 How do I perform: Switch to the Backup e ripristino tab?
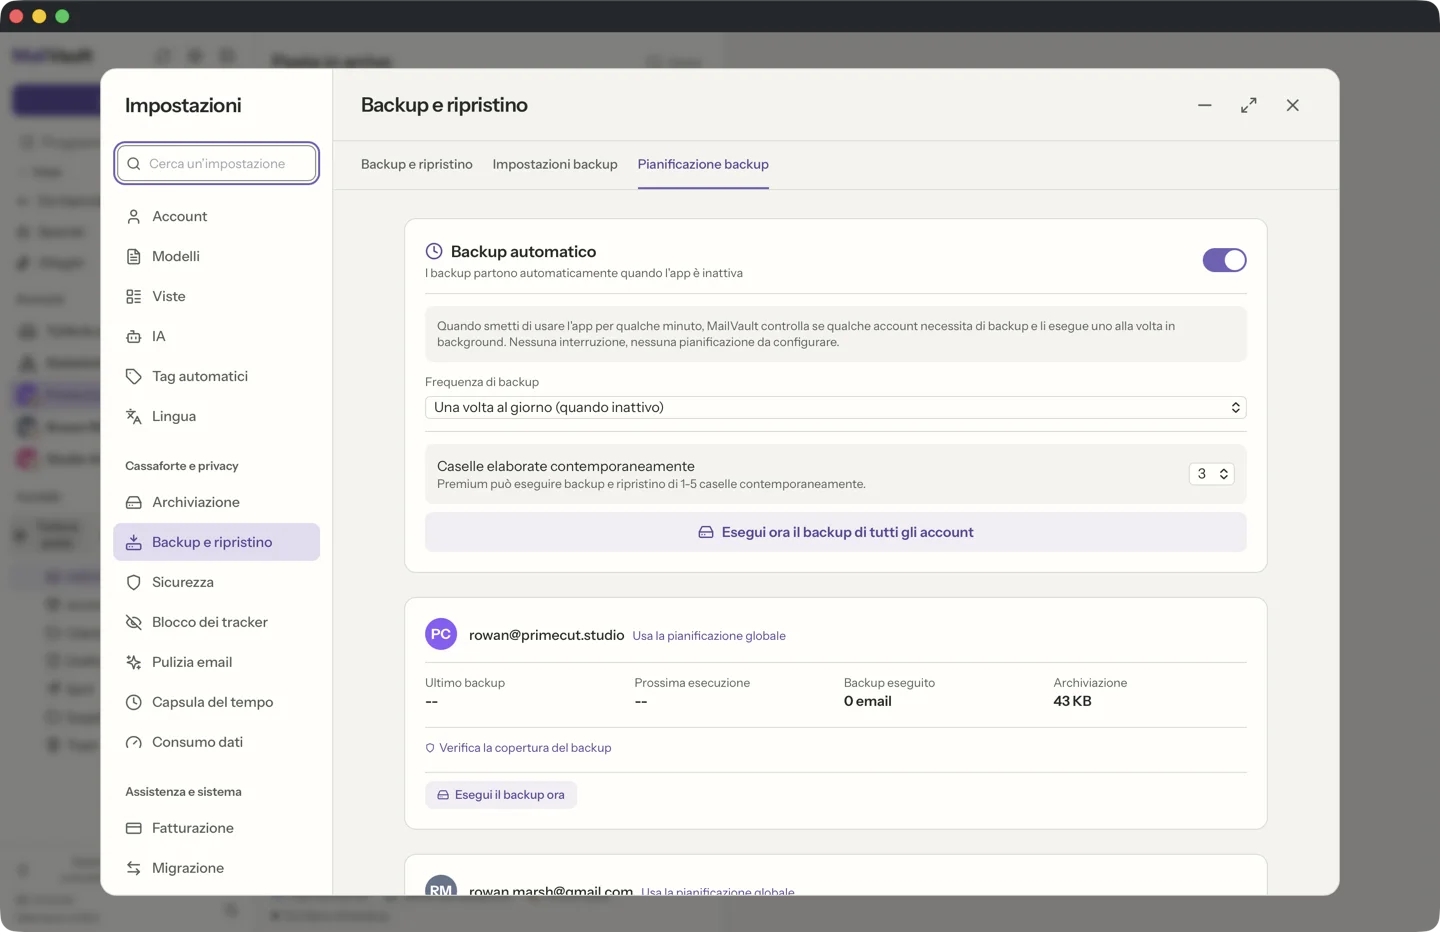417,164
